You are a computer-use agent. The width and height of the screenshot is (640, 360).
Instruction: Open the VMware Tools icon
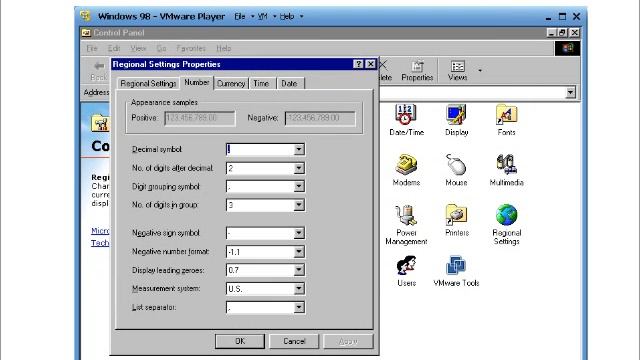(456, 265)
